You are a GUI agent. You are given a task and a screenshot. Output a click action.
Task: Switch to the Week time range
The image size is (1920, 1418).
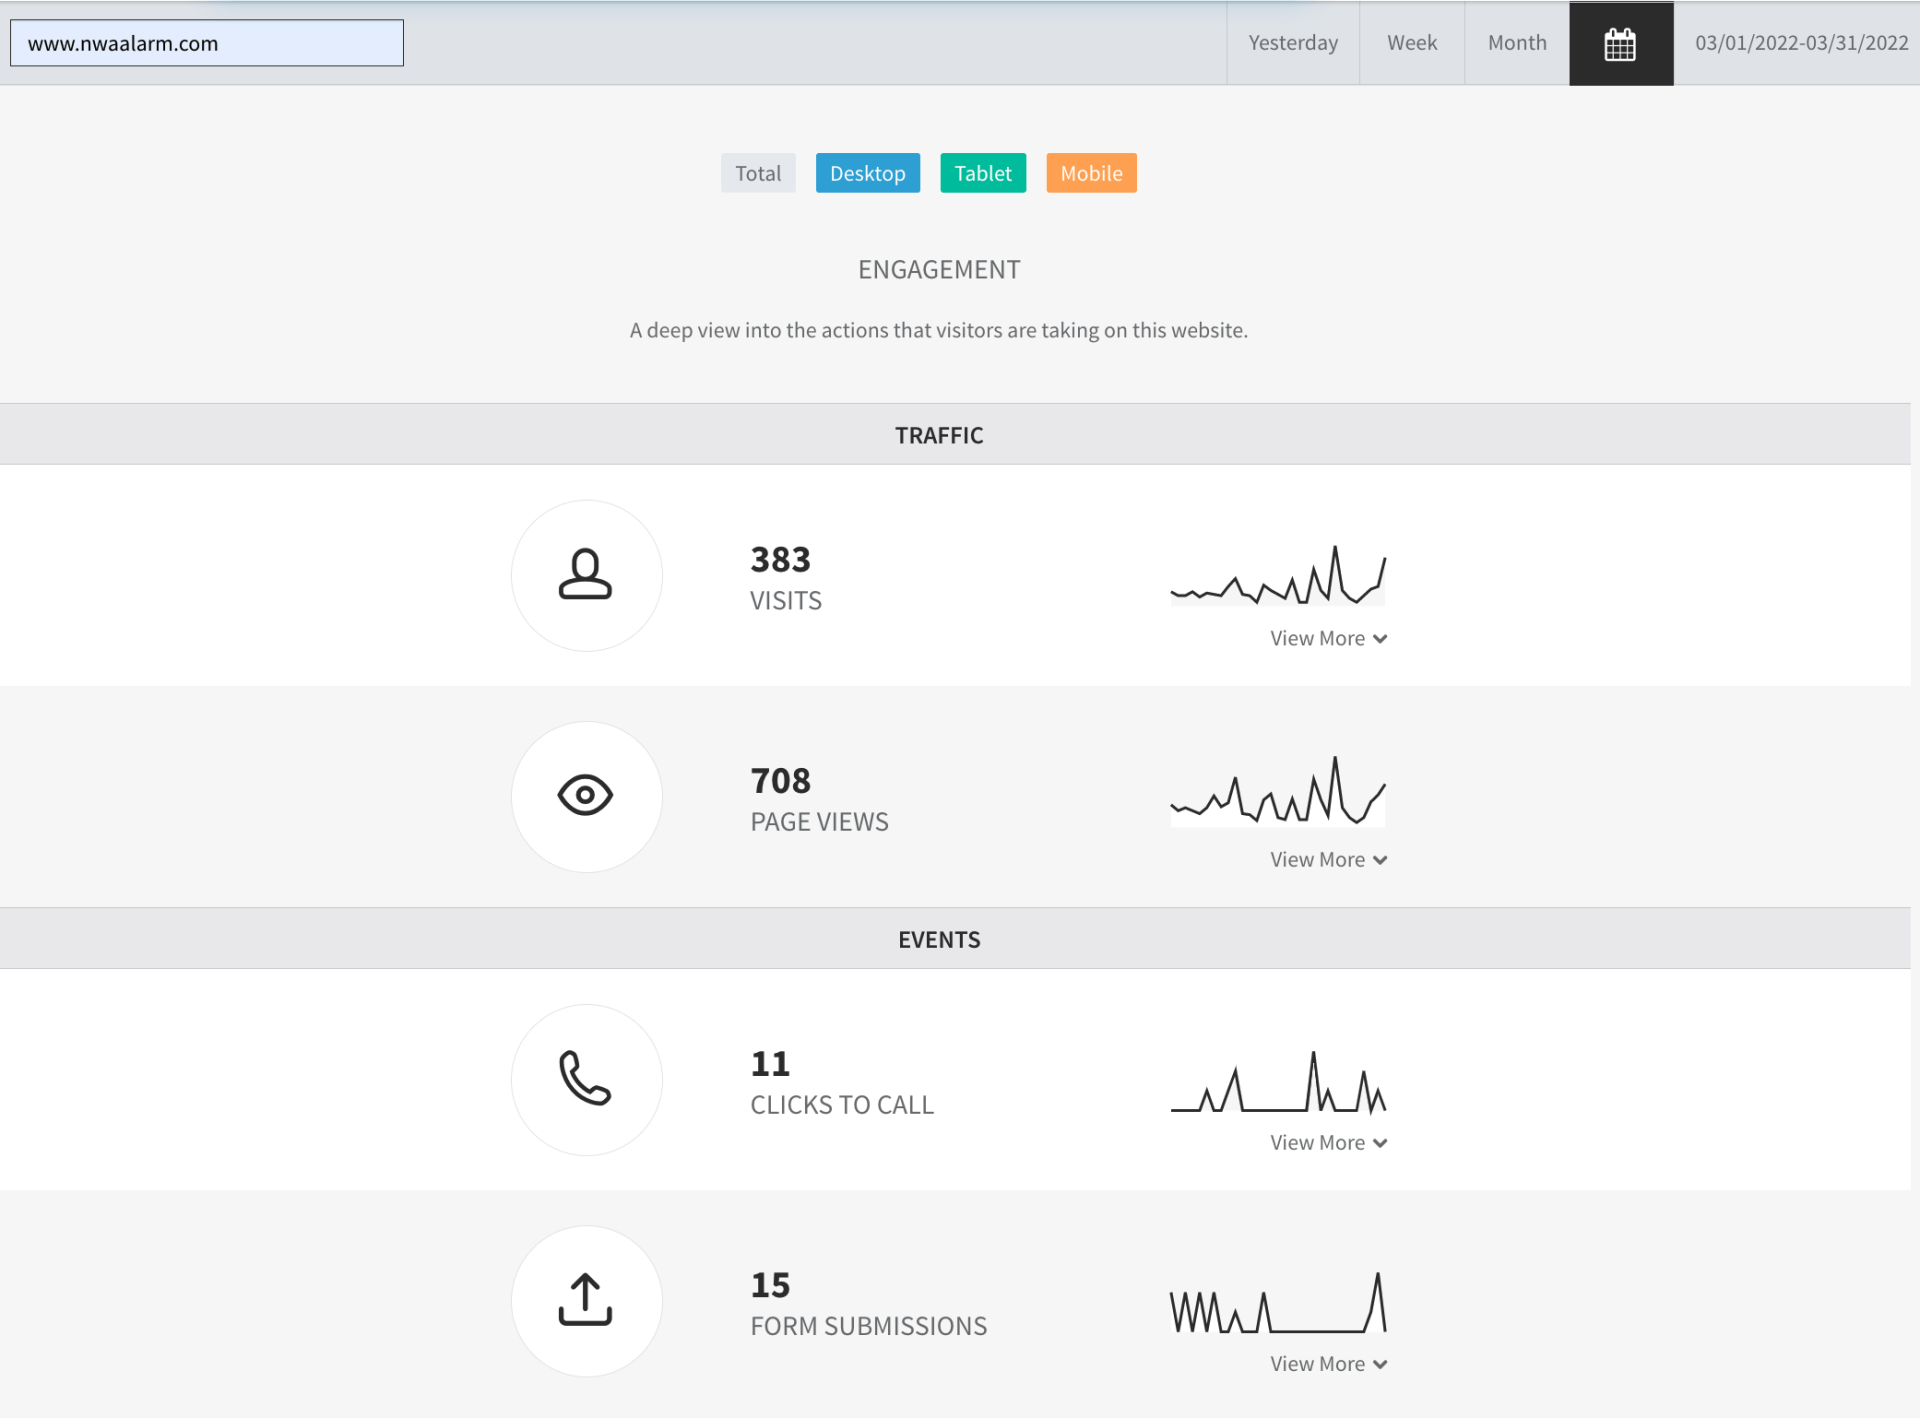[x=1411, y=43]
